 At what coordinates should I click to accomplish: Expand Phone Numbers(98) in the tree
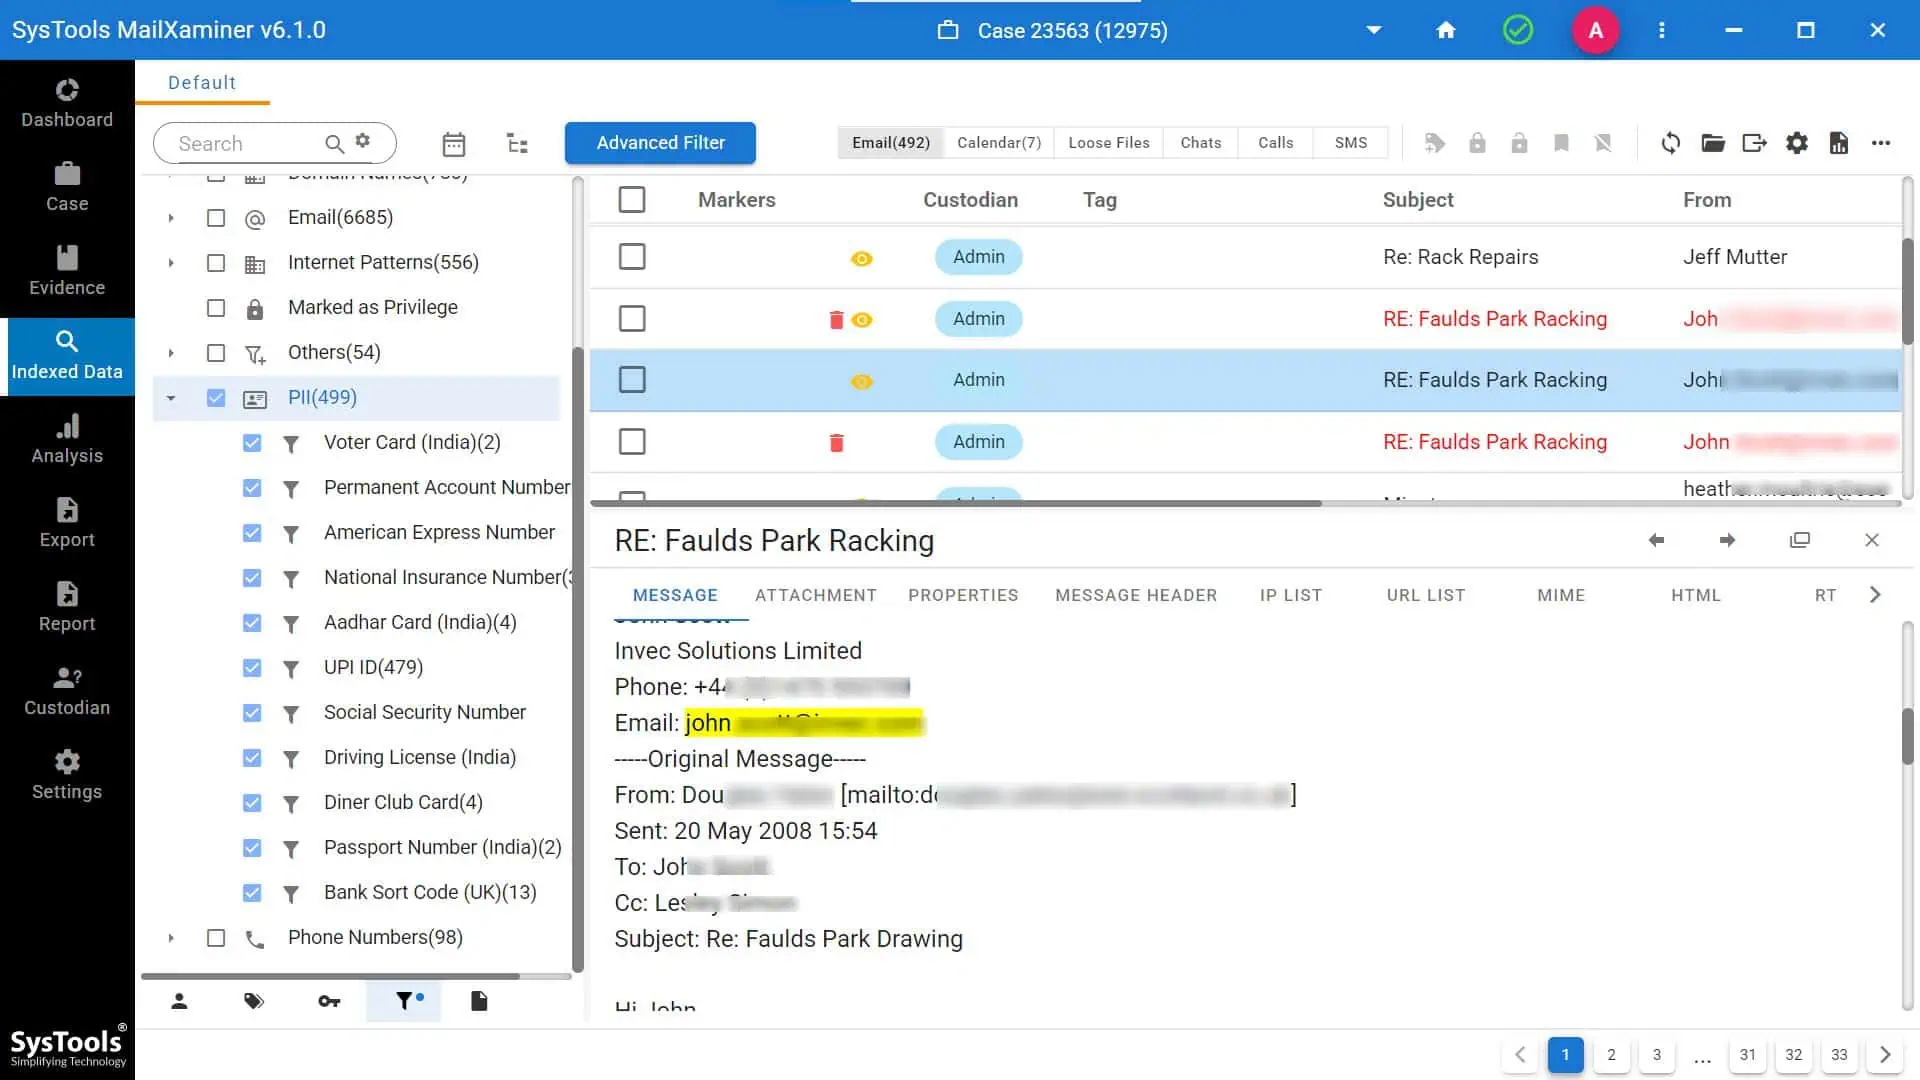(x=170, y=937)
